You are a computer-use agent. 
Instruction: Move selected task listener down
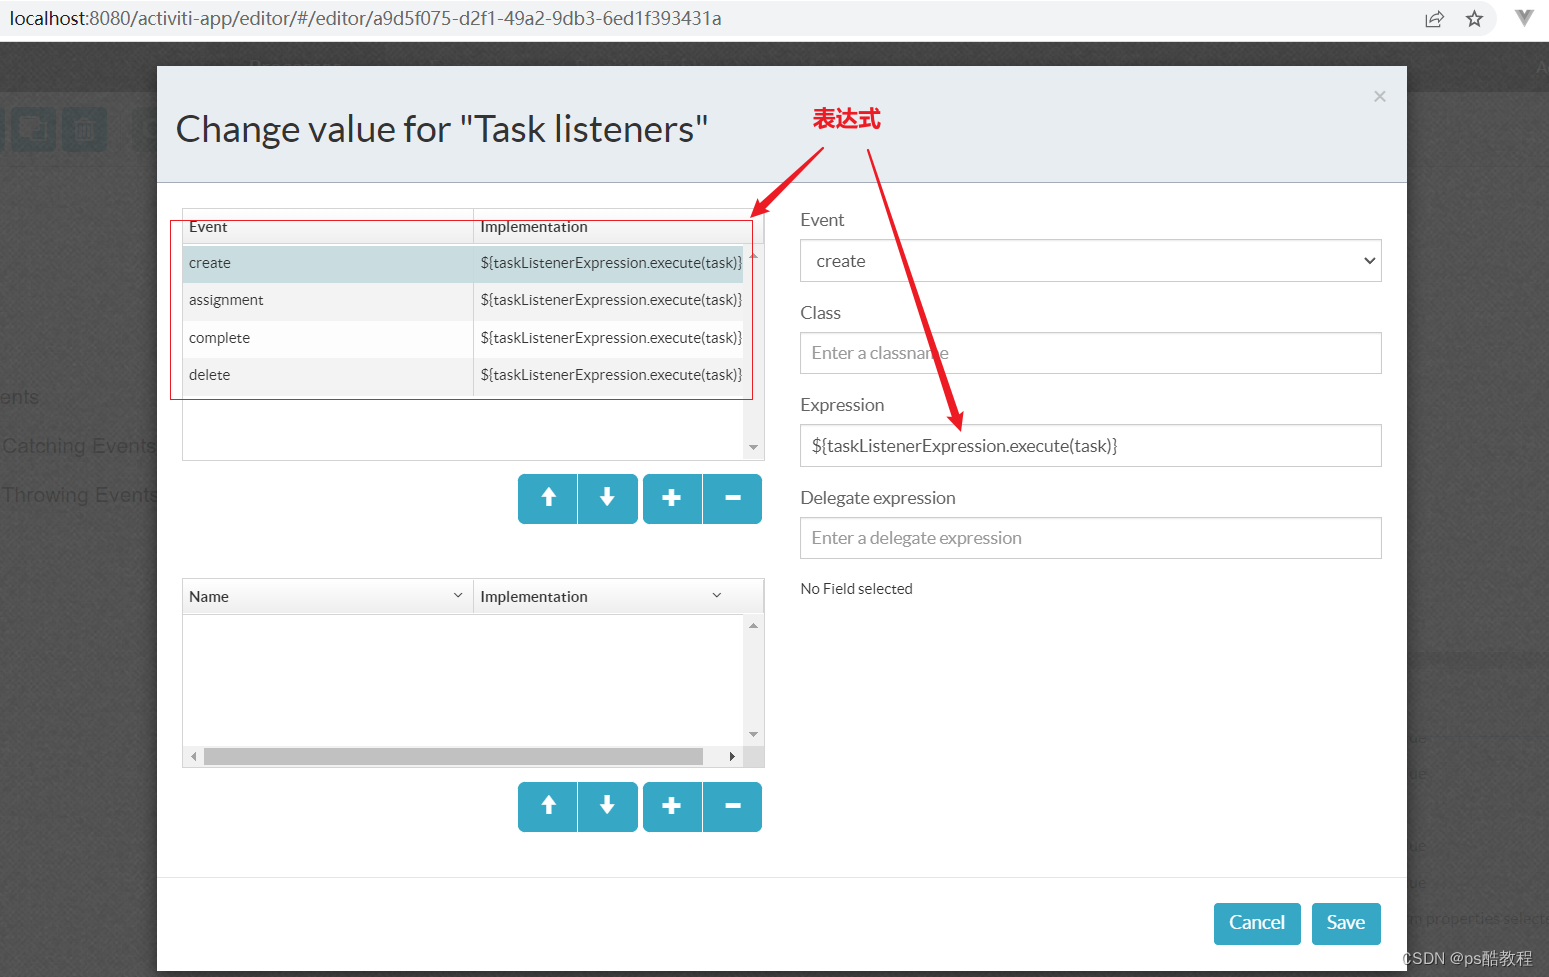(607, 498)
